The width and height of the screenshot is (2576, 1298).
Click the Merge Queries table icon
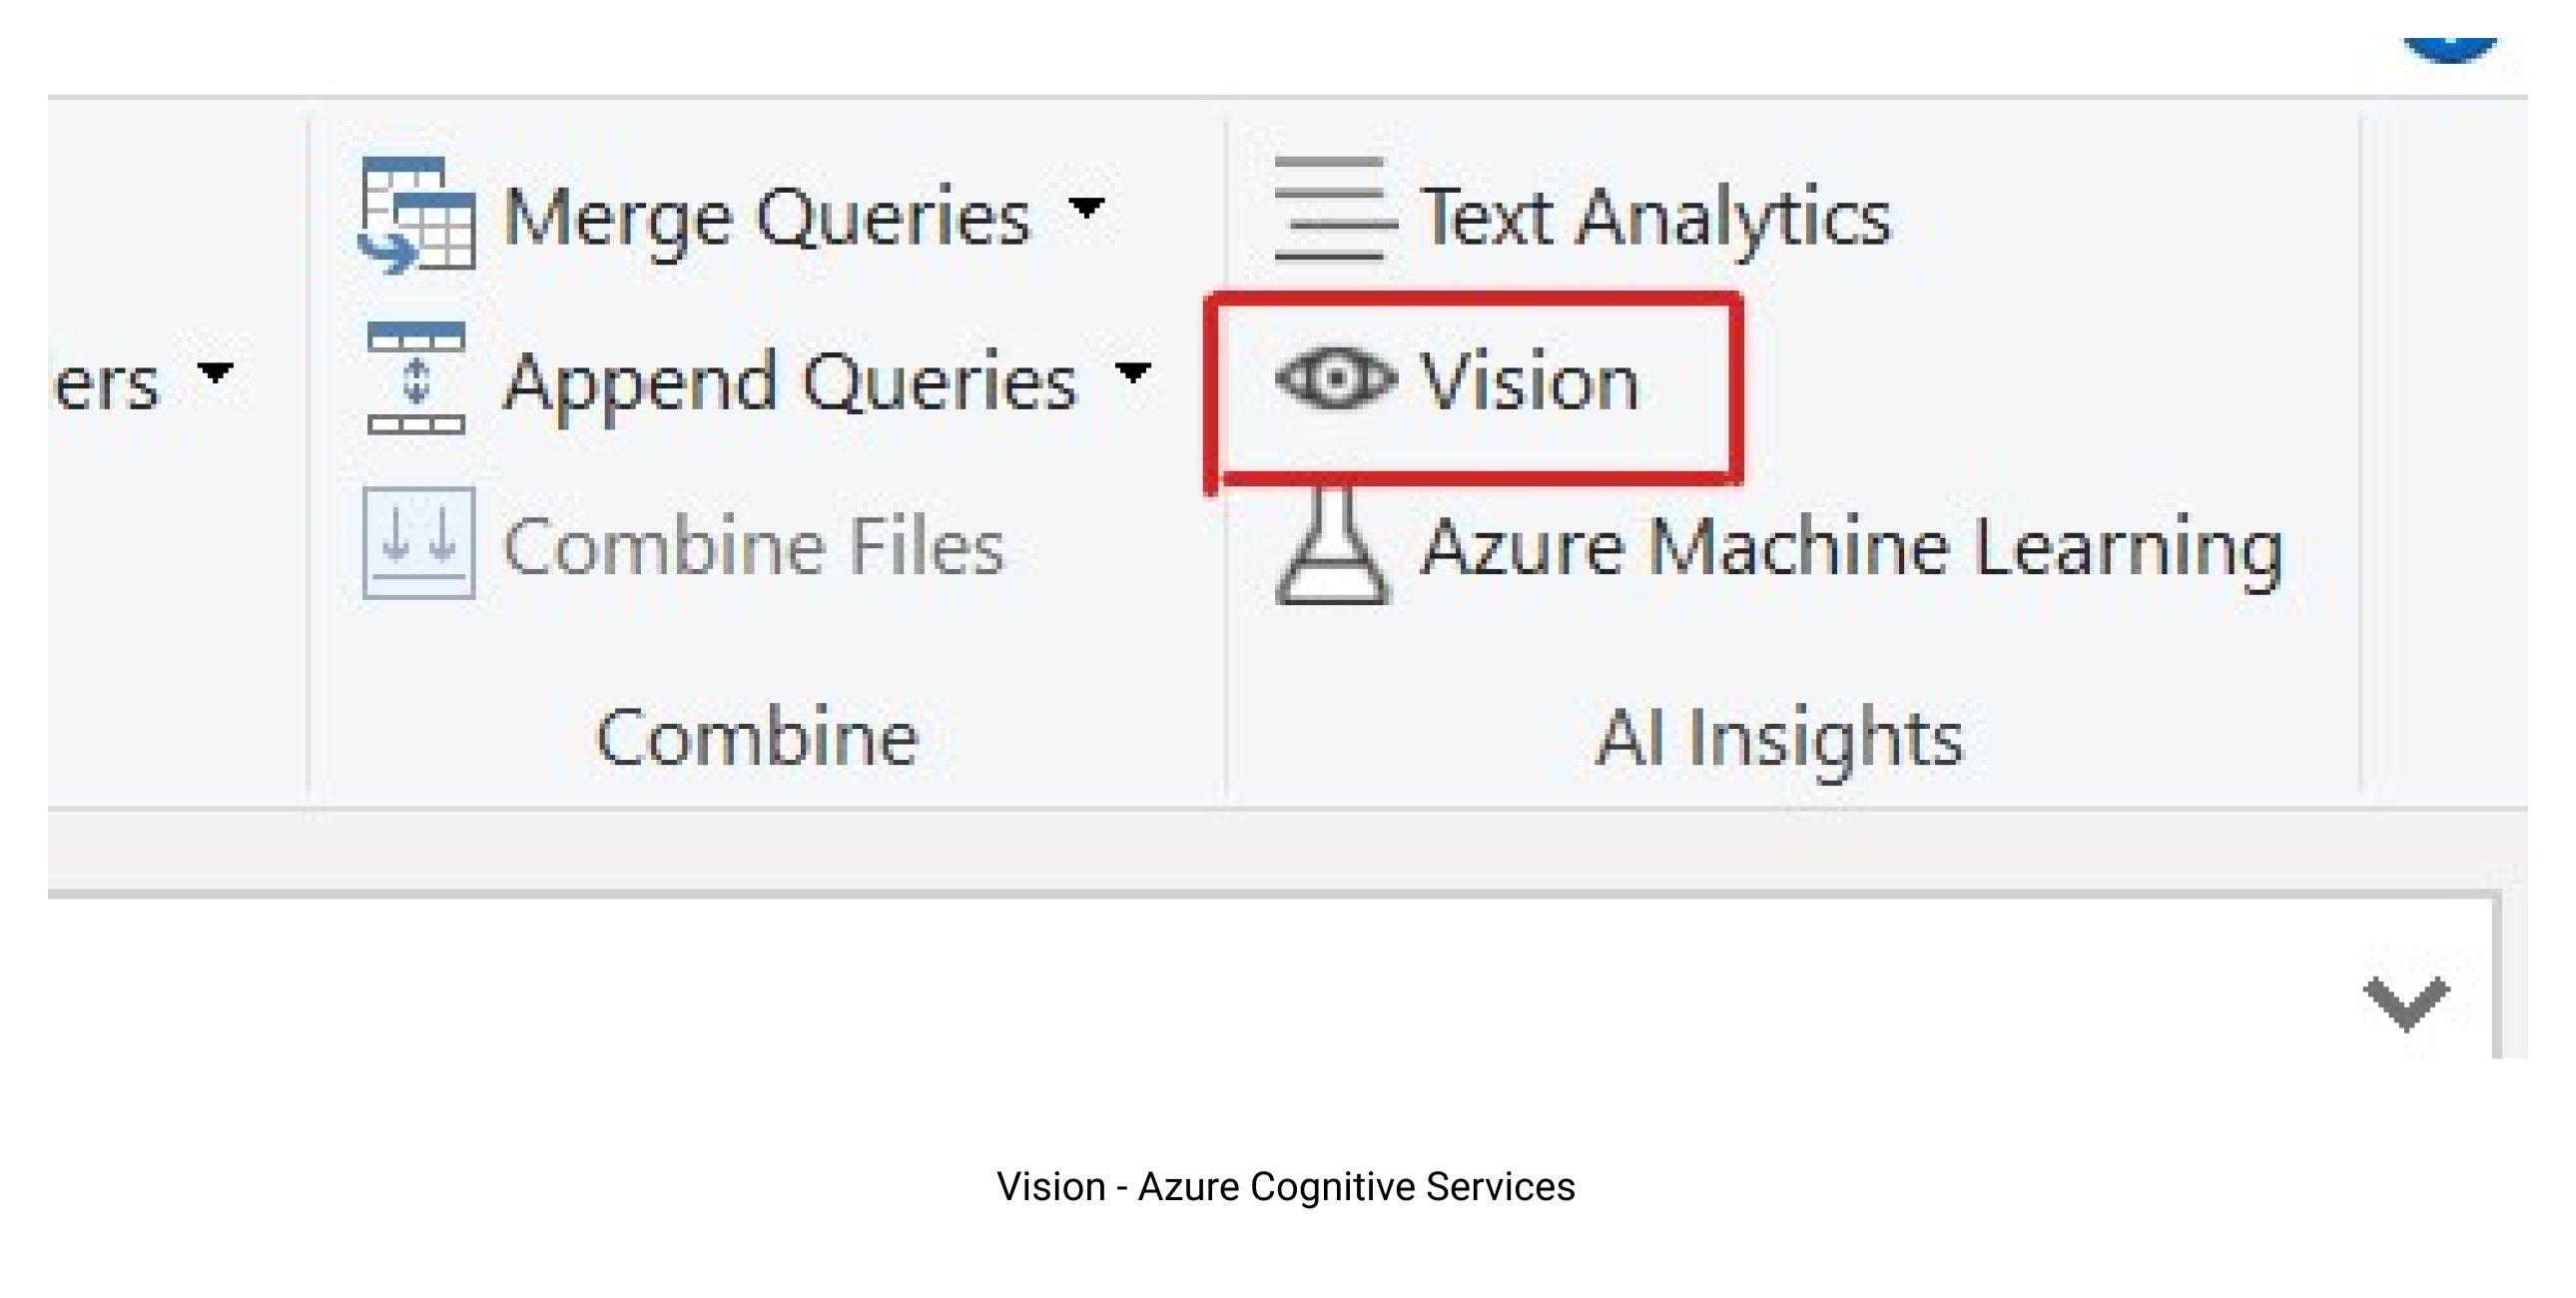click(417, 214)
